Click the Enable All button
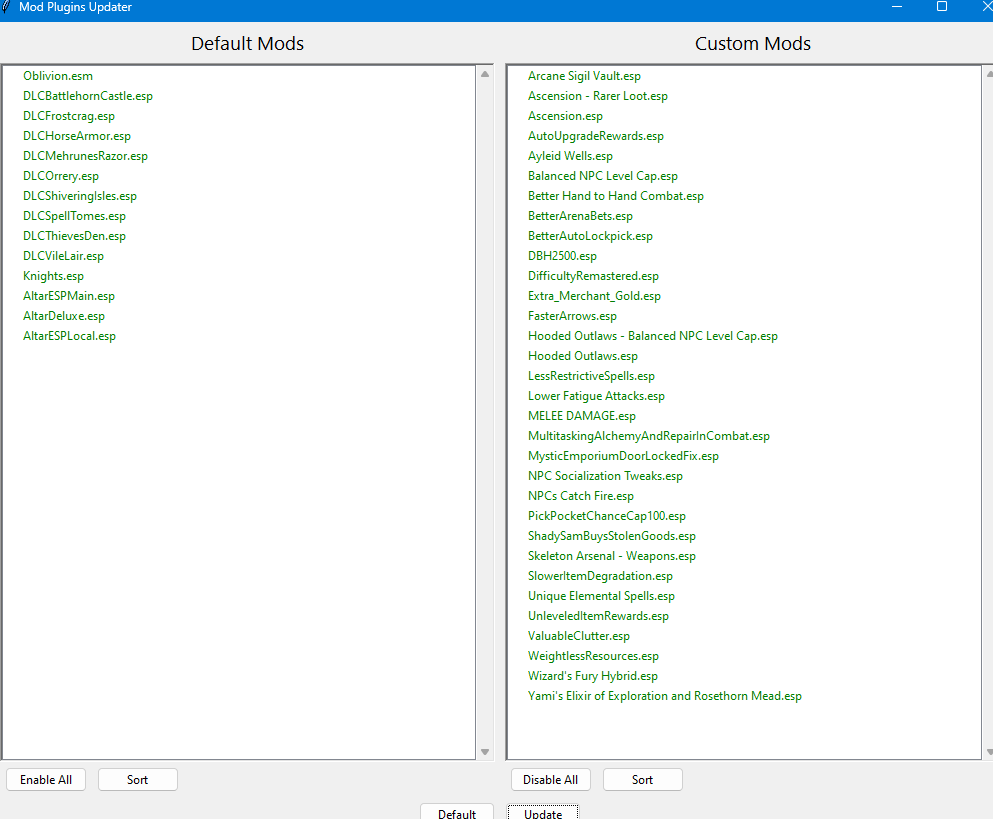Screen dimensions: 993x819 tap(46, 779)
